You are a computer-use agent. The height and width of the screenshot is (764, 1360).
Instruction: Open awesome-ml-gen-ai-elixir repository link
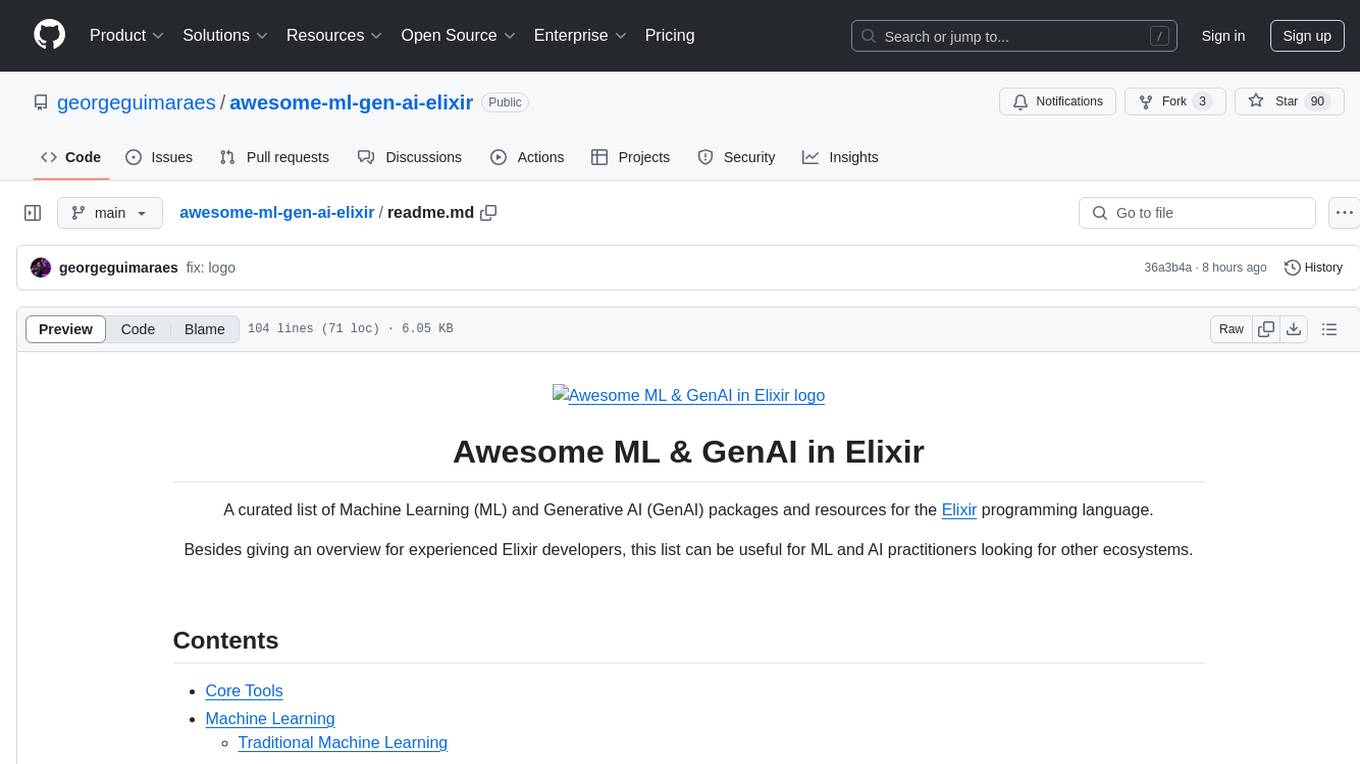pos(351,102)
